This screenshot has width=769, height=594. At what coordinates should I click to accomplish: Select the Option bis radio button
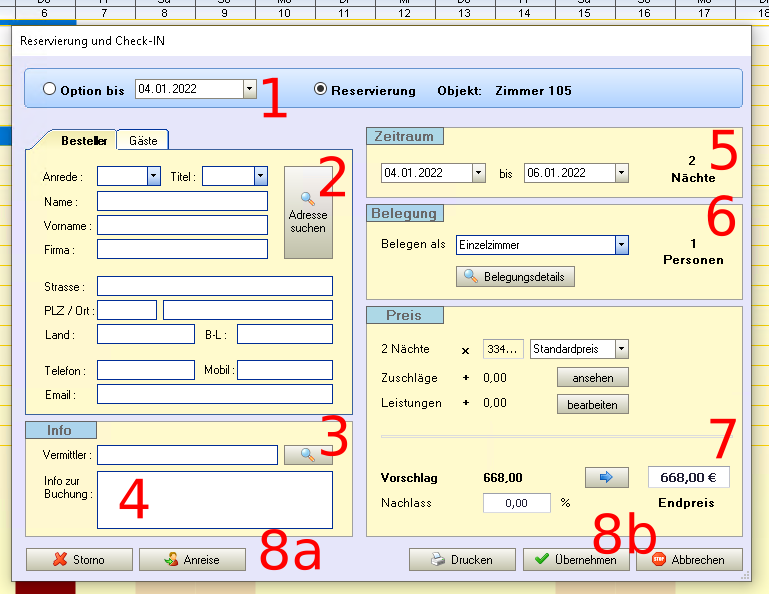point(50,89)
